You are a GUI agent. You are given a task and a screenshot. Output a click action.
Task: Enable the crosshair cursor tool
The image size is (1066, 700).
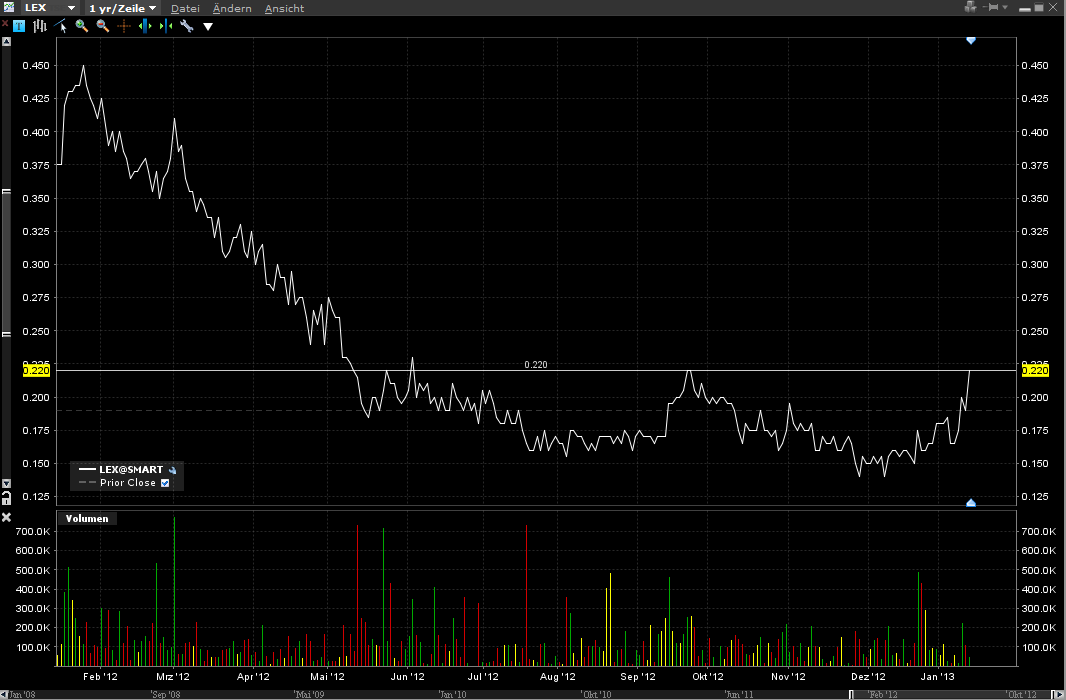124,25
